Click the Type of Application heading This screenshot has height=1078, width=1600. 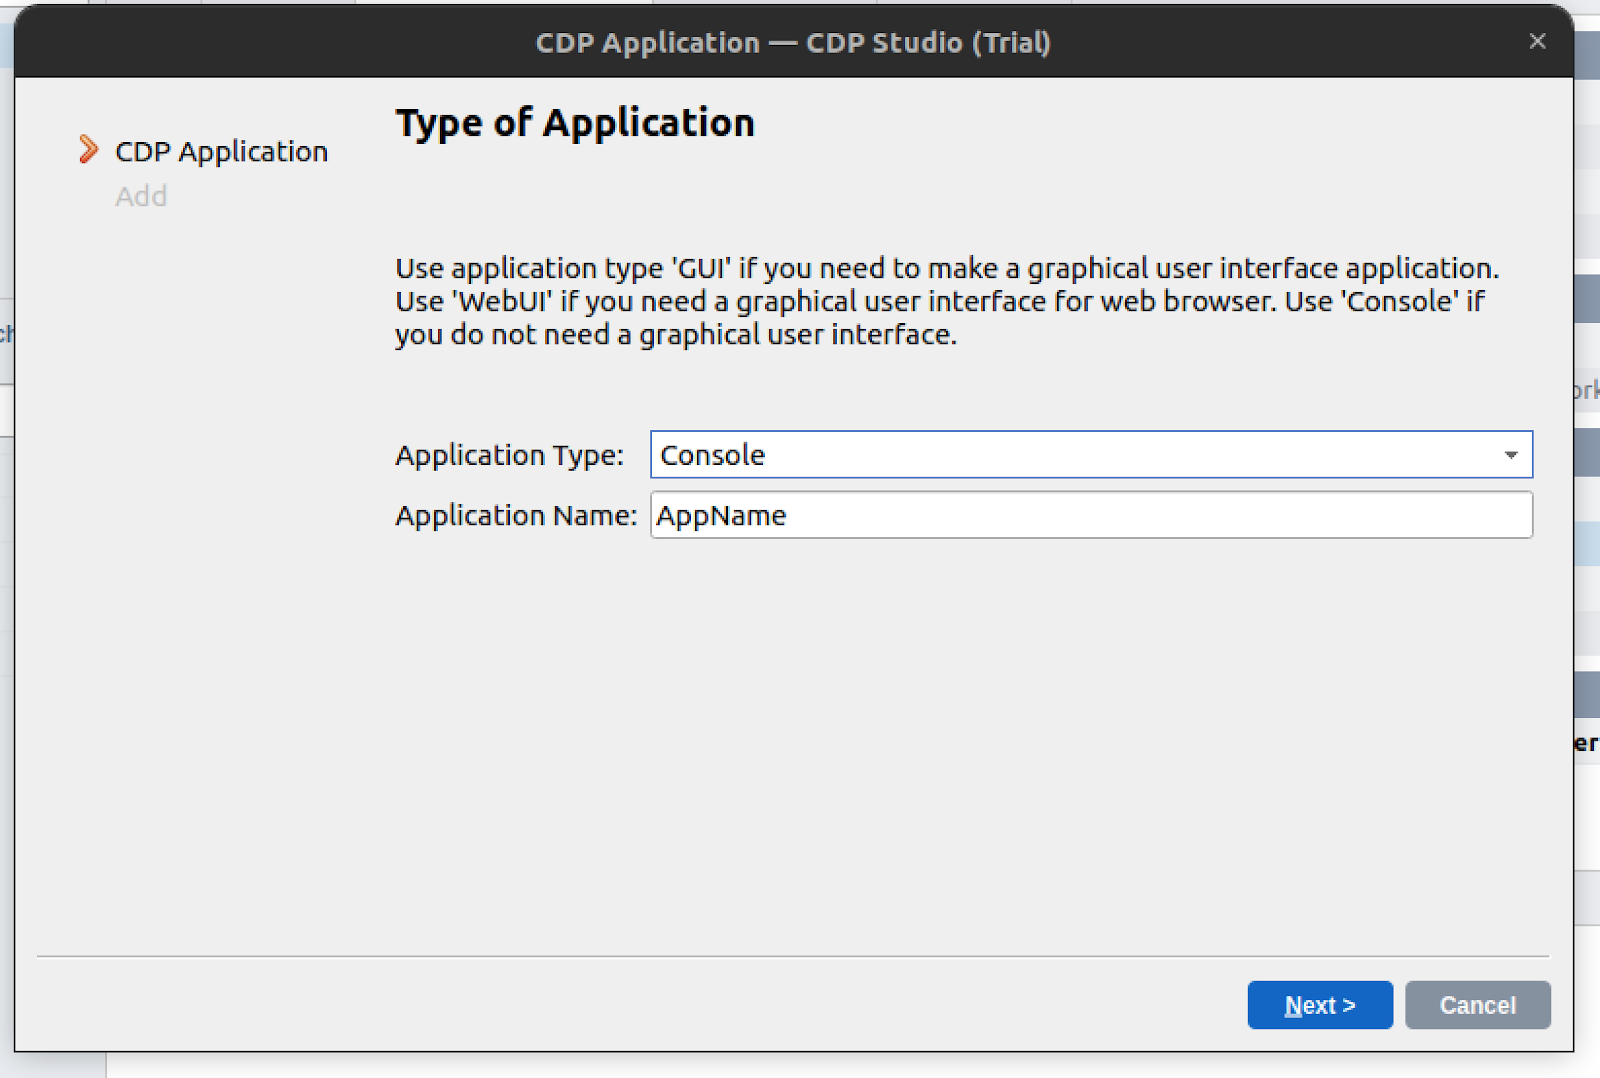click(575, 123)
